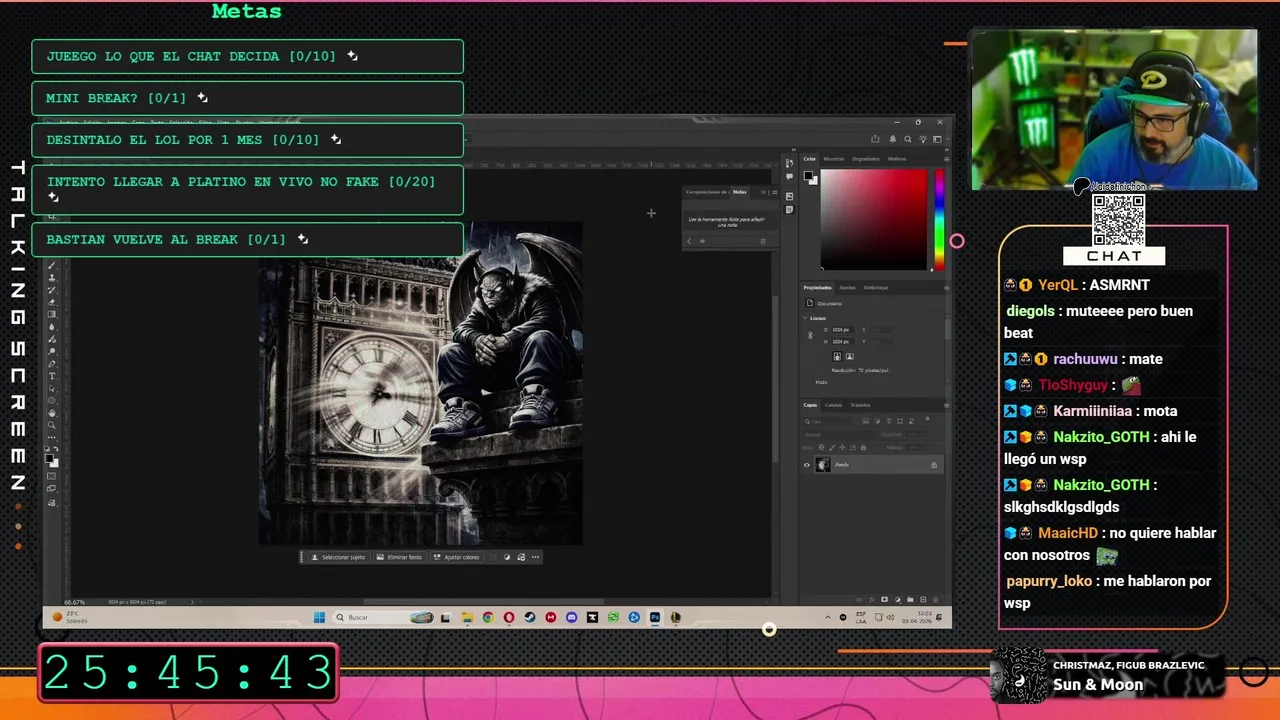Show hidden tray icons chevron

click(x=827, y=617)
